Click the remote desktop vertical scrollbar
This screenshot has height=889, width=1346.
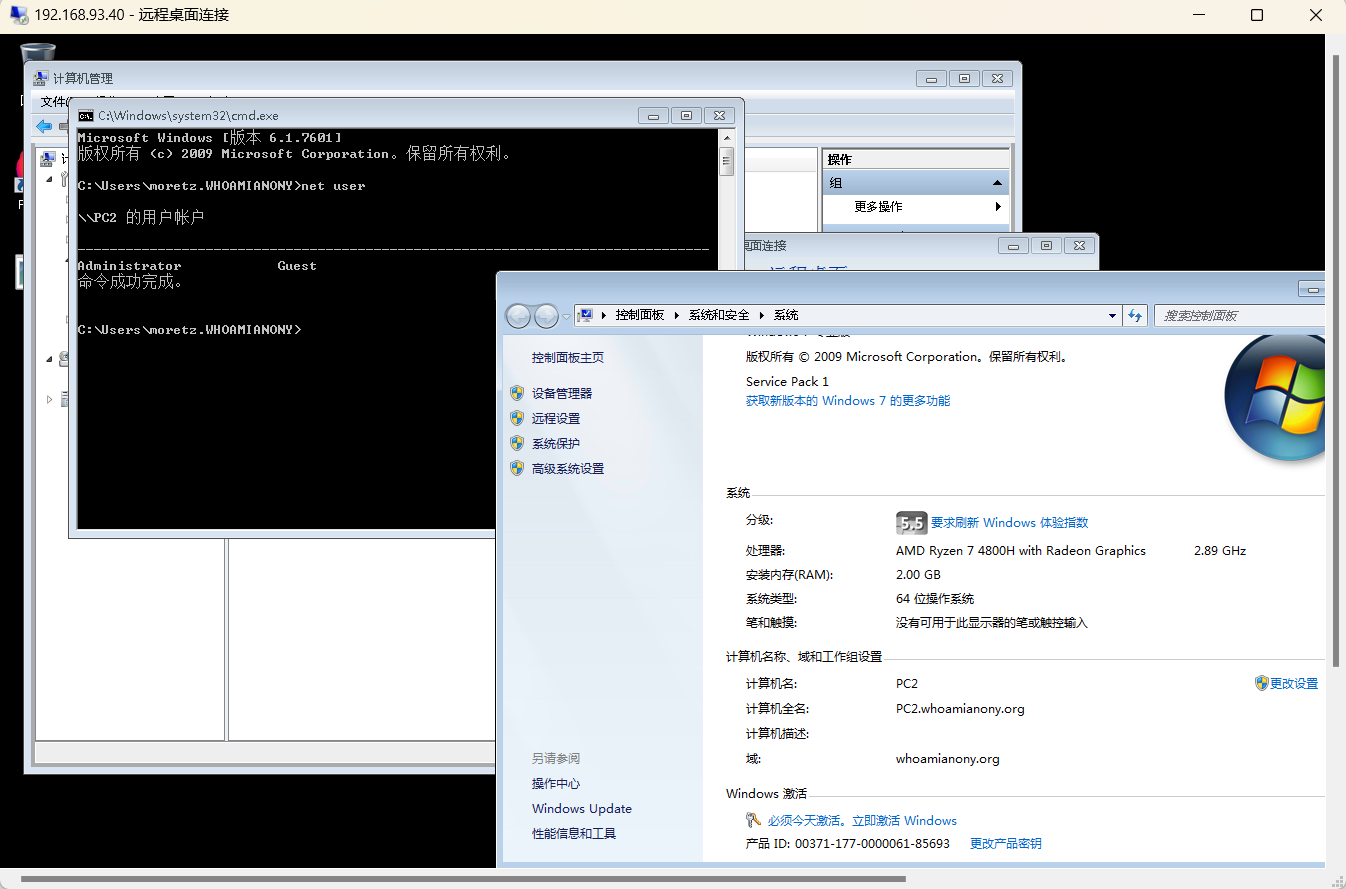tap(1337, 361)
